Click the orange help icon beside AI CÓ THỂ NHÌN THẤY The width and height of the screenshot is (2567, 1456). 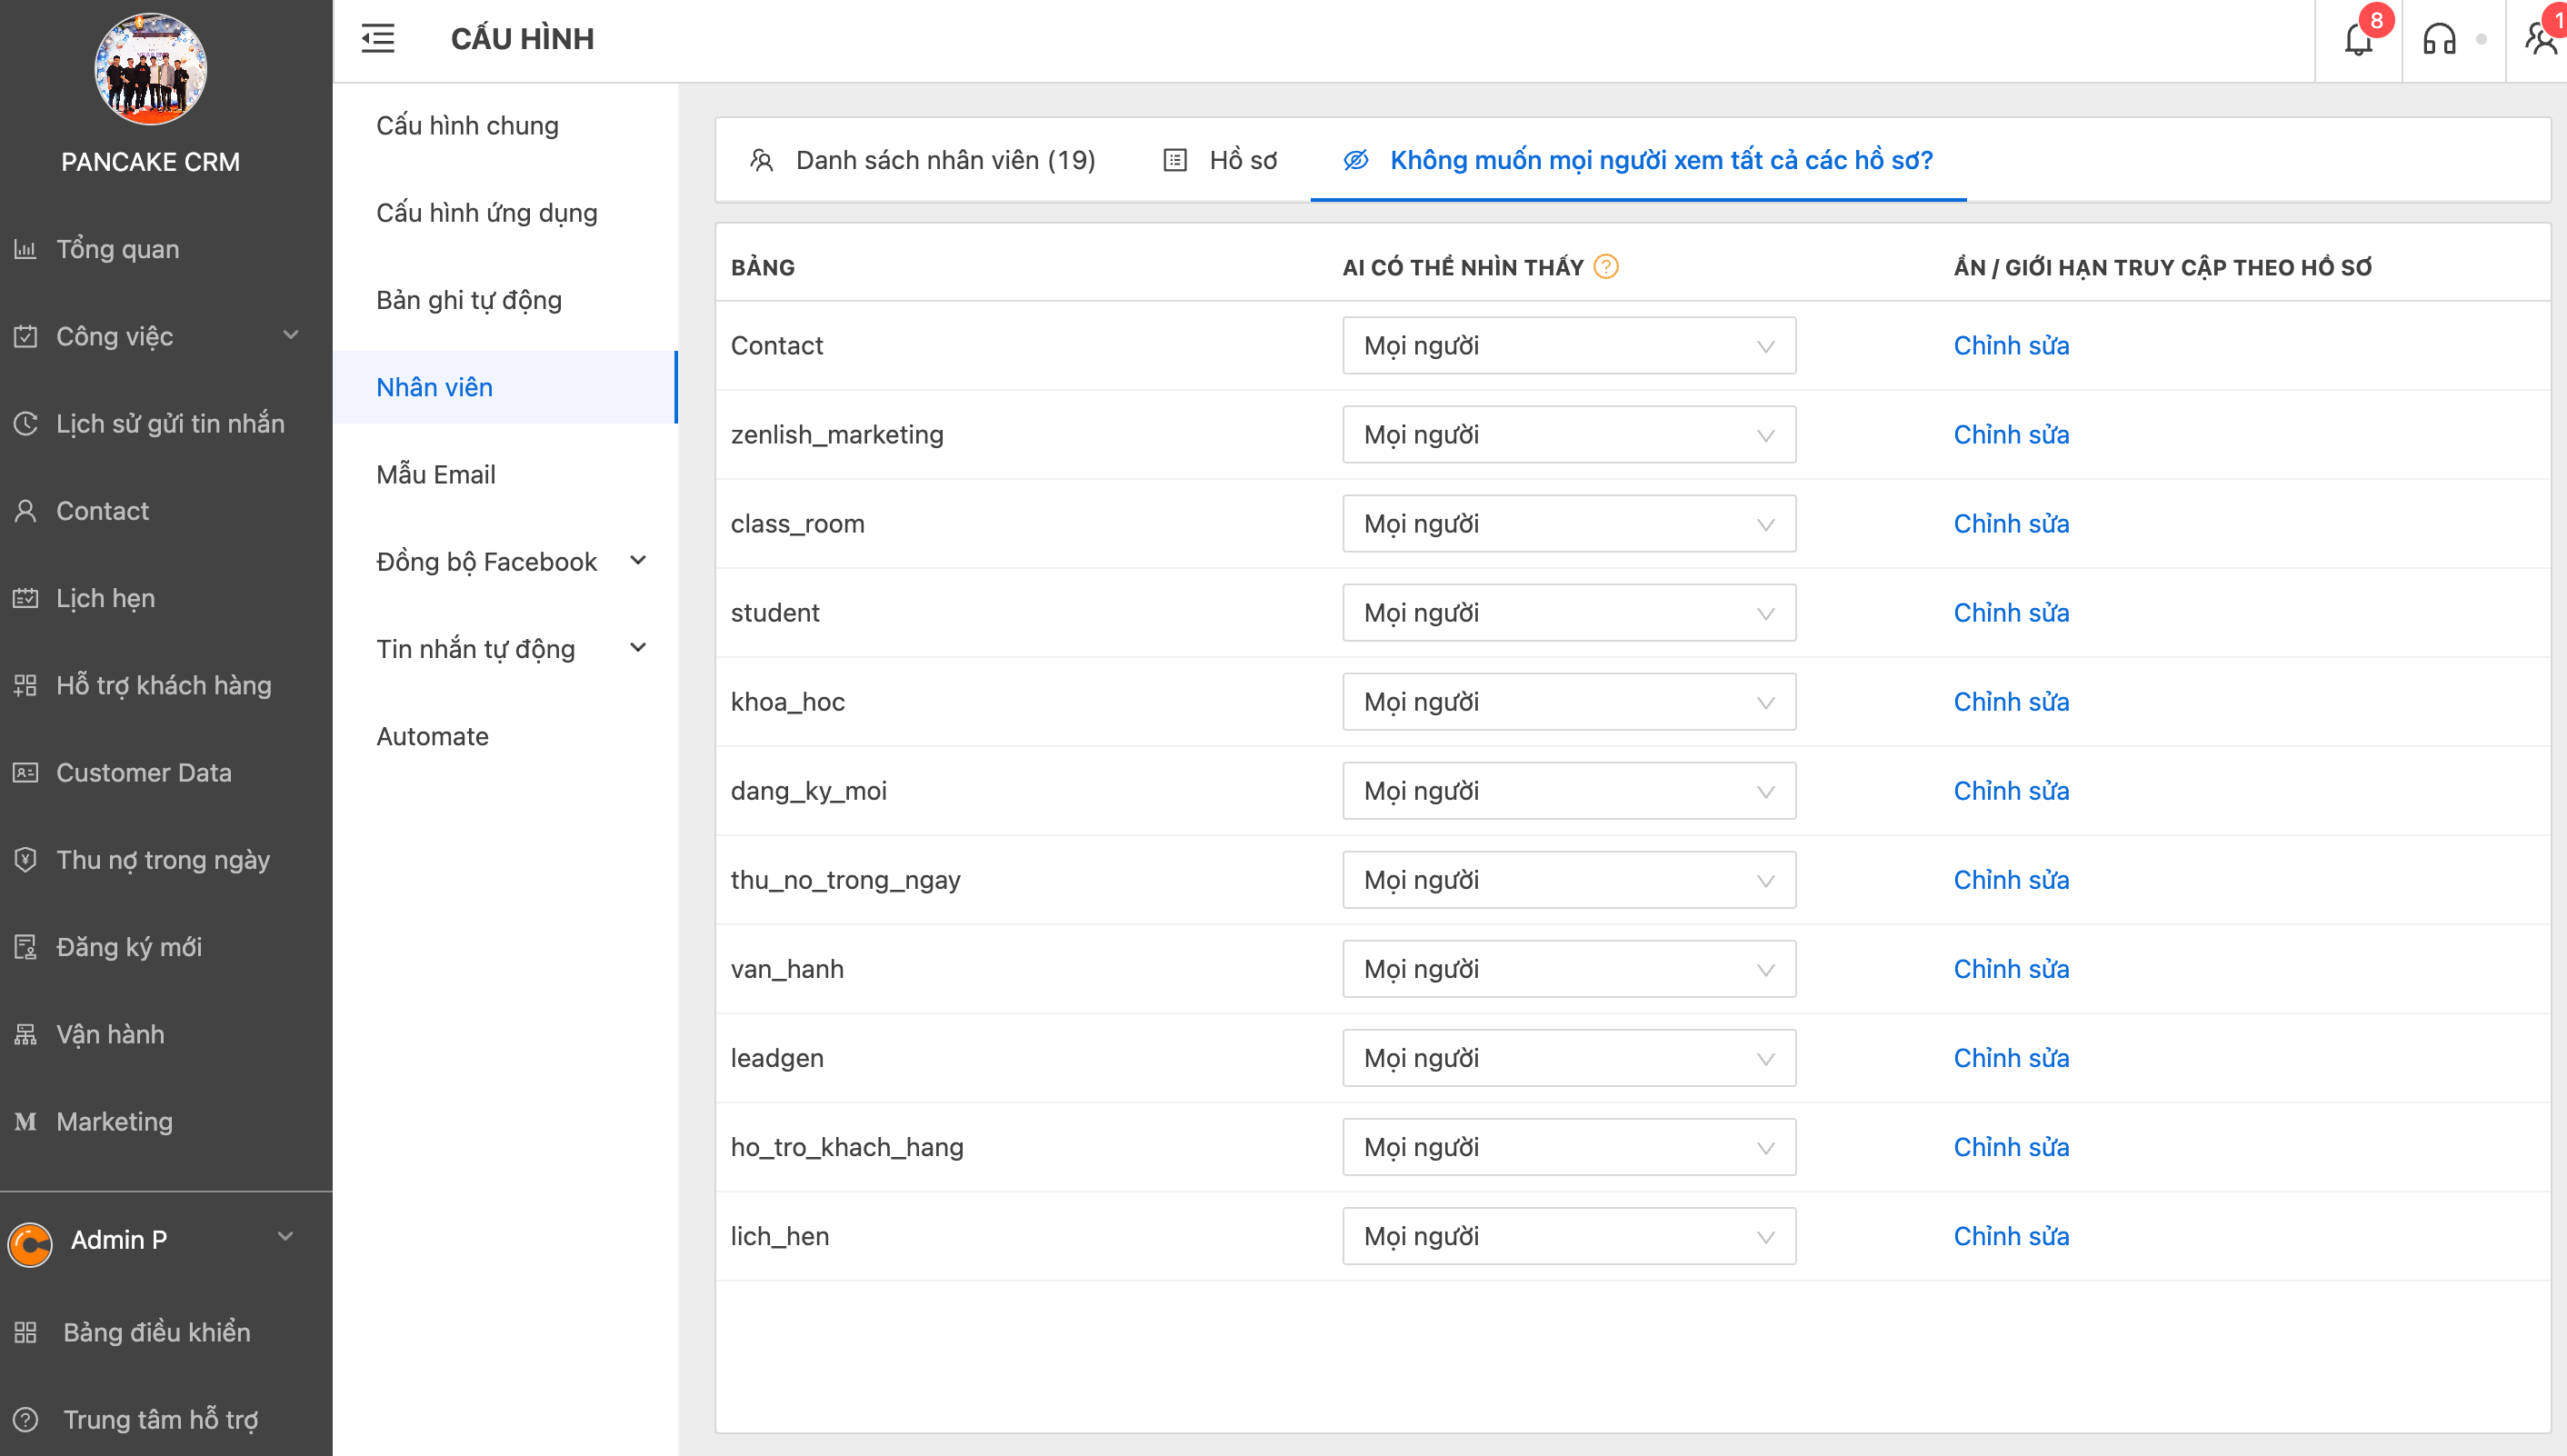coord(1606,267)
